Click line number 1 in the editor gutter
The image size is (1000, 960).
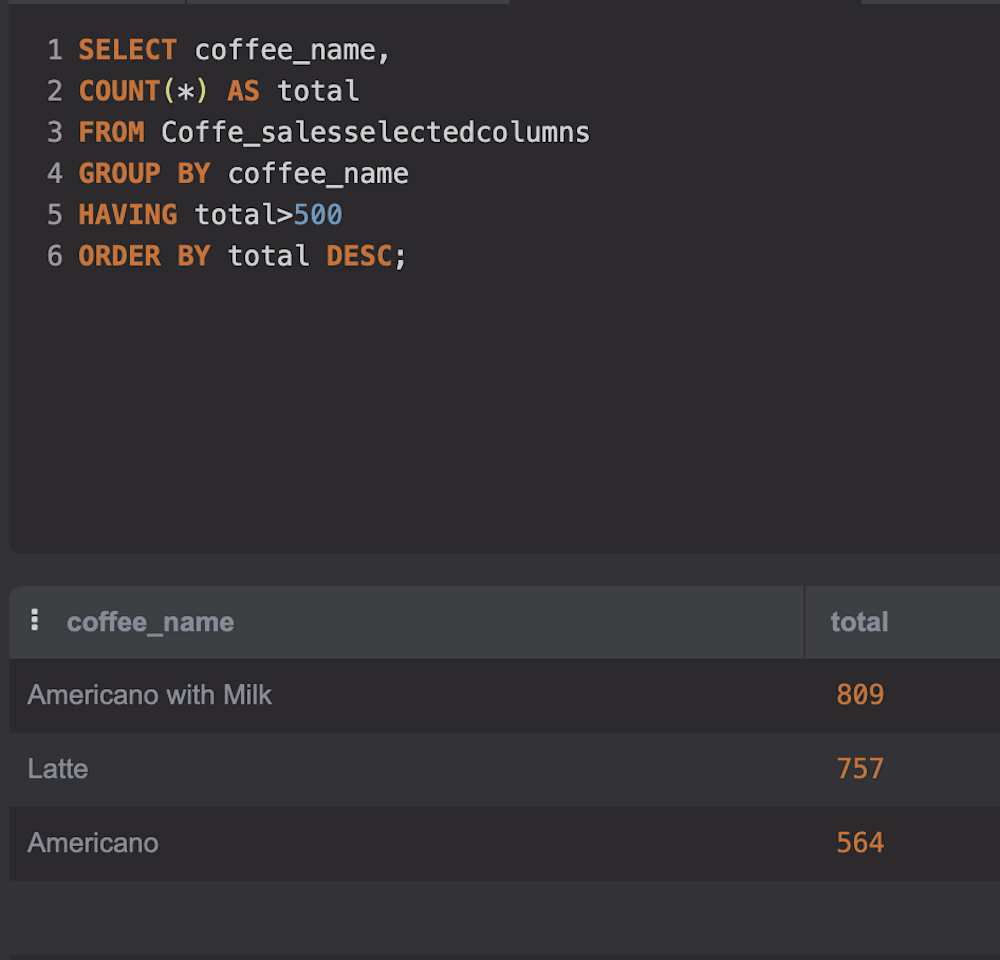pyautogui.click(x=55, y=50)
